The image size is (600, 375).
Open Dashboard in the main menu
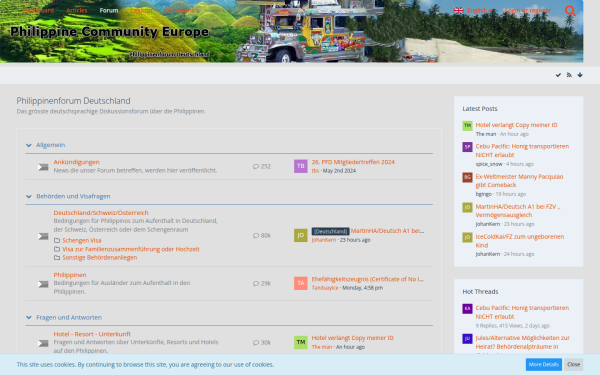tap(38, 10)
